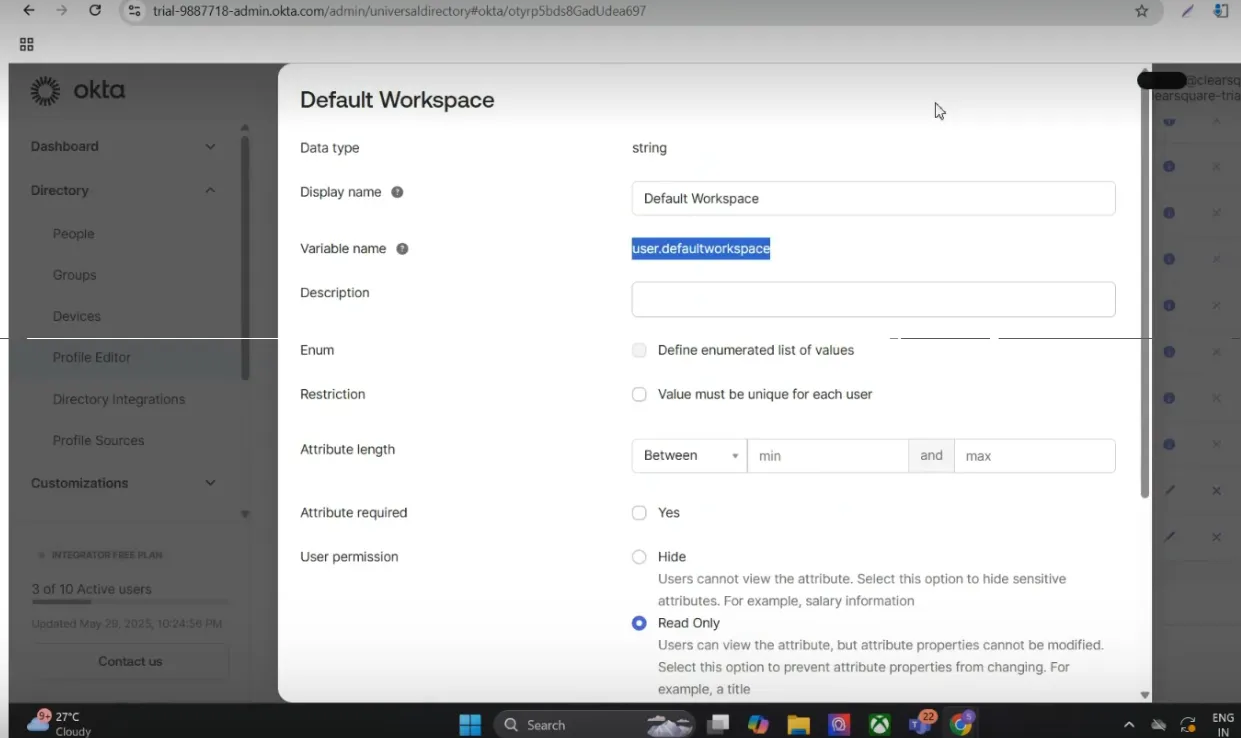Select the Read Only user permission option

(x=639, y=623)
